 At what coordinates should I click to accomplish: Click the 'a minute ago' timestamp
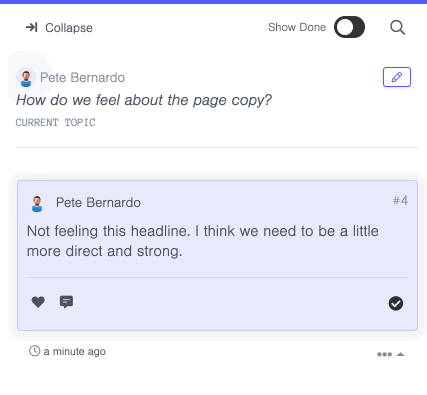click(74, 351)
